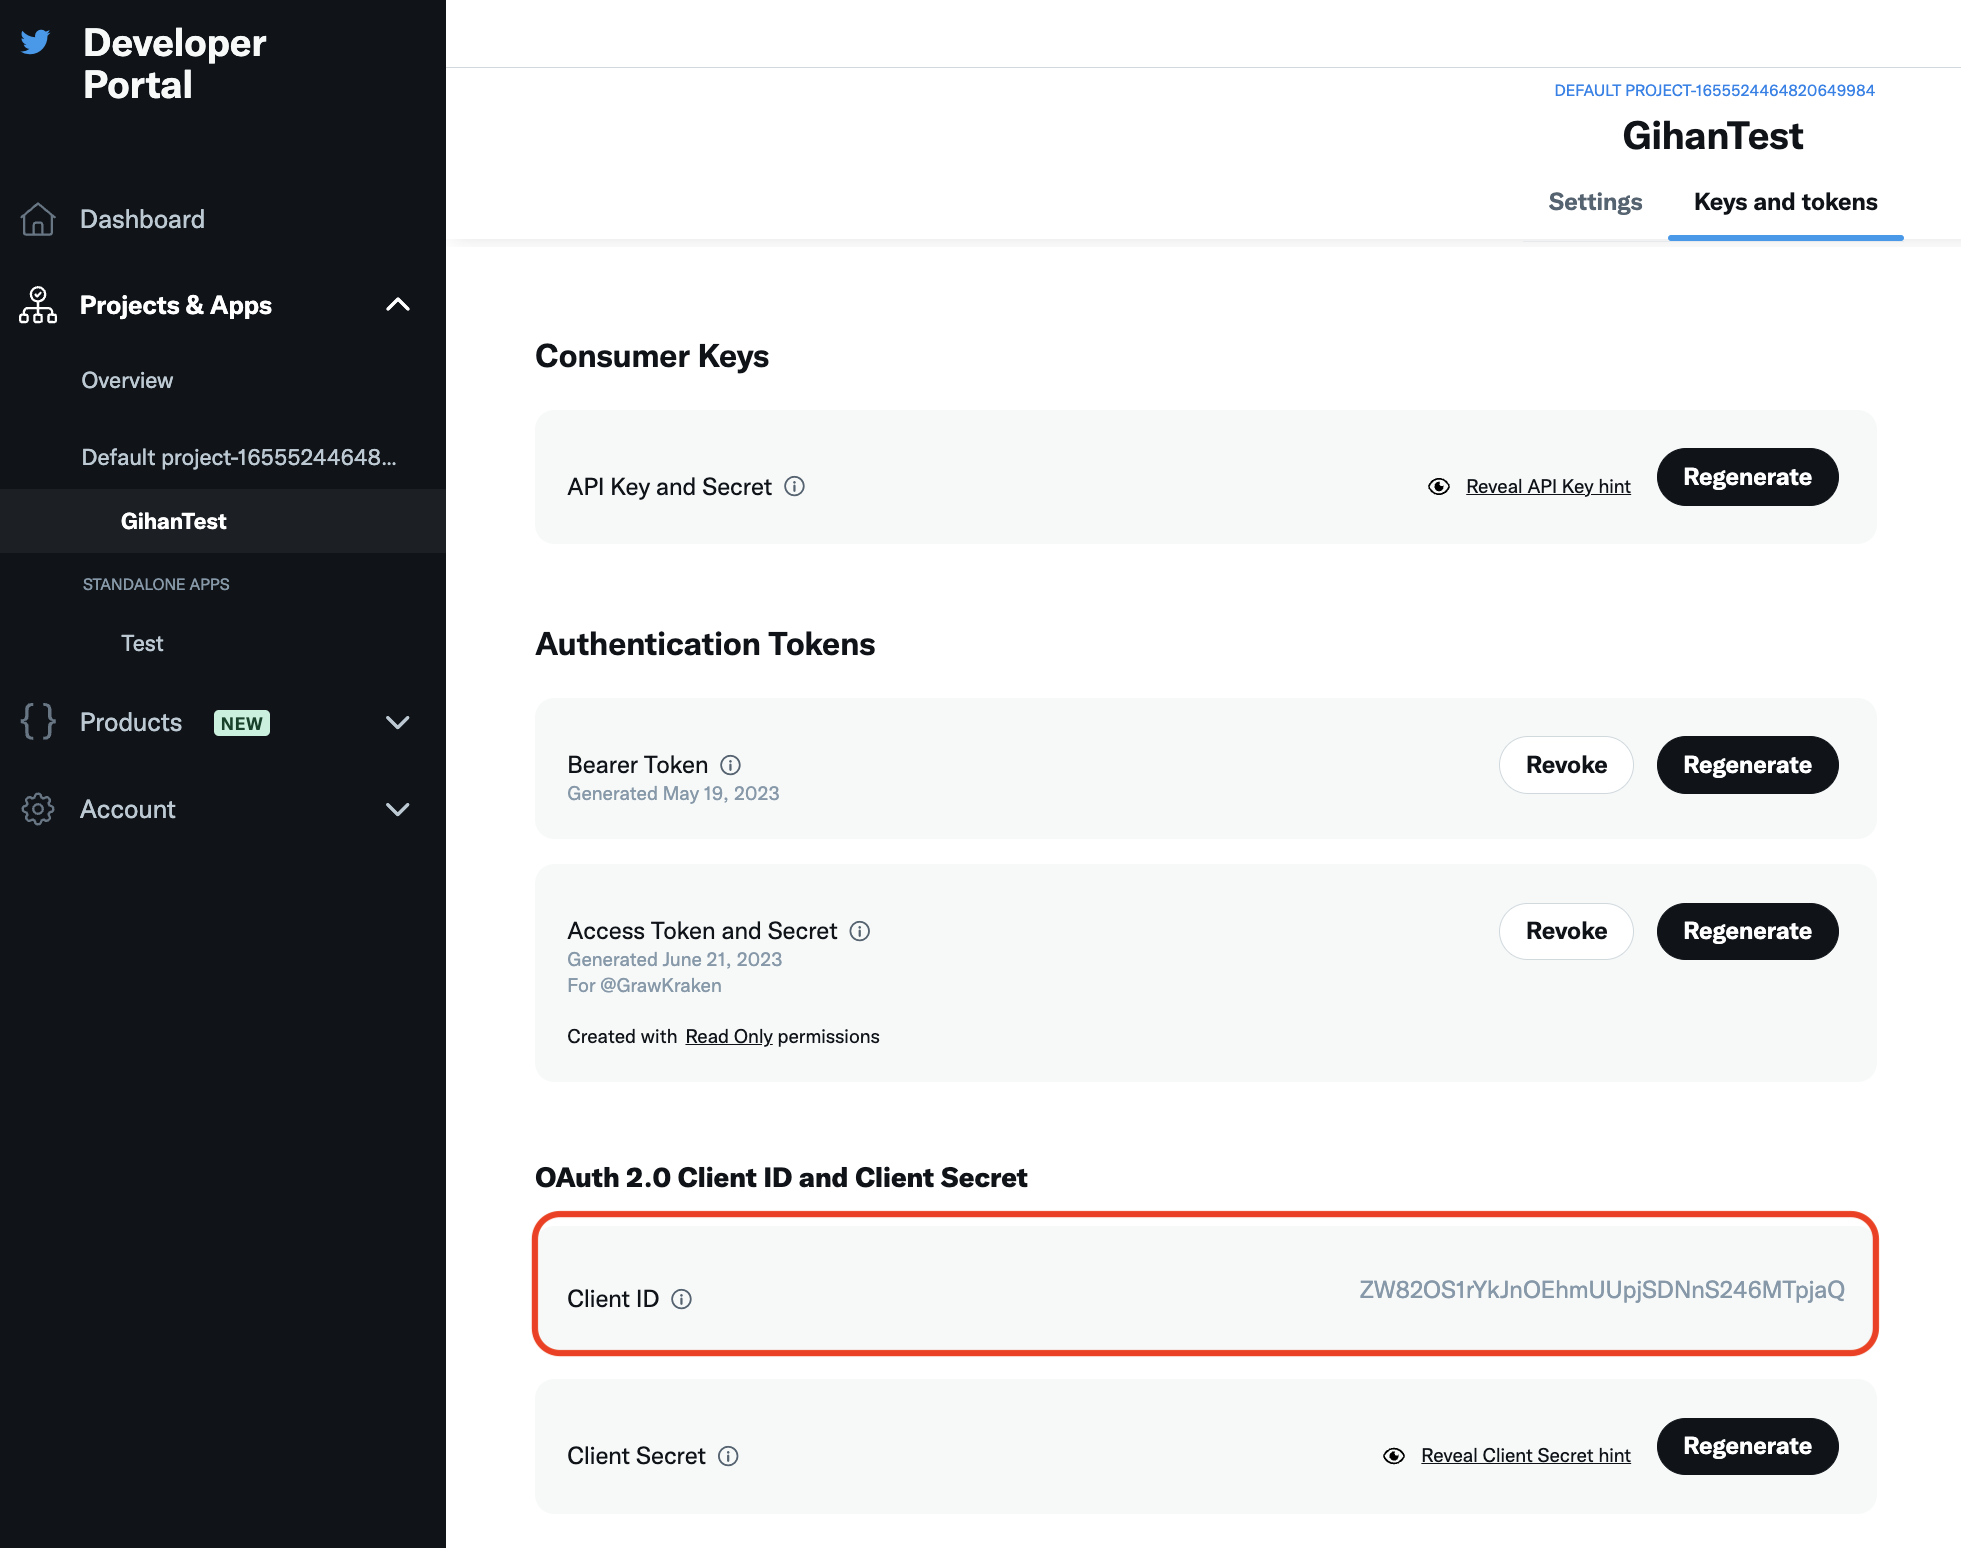Open Dashboard in the sidebar
The height and width of the screenshot is (1548, 1961).
click(x=142, y=219)
